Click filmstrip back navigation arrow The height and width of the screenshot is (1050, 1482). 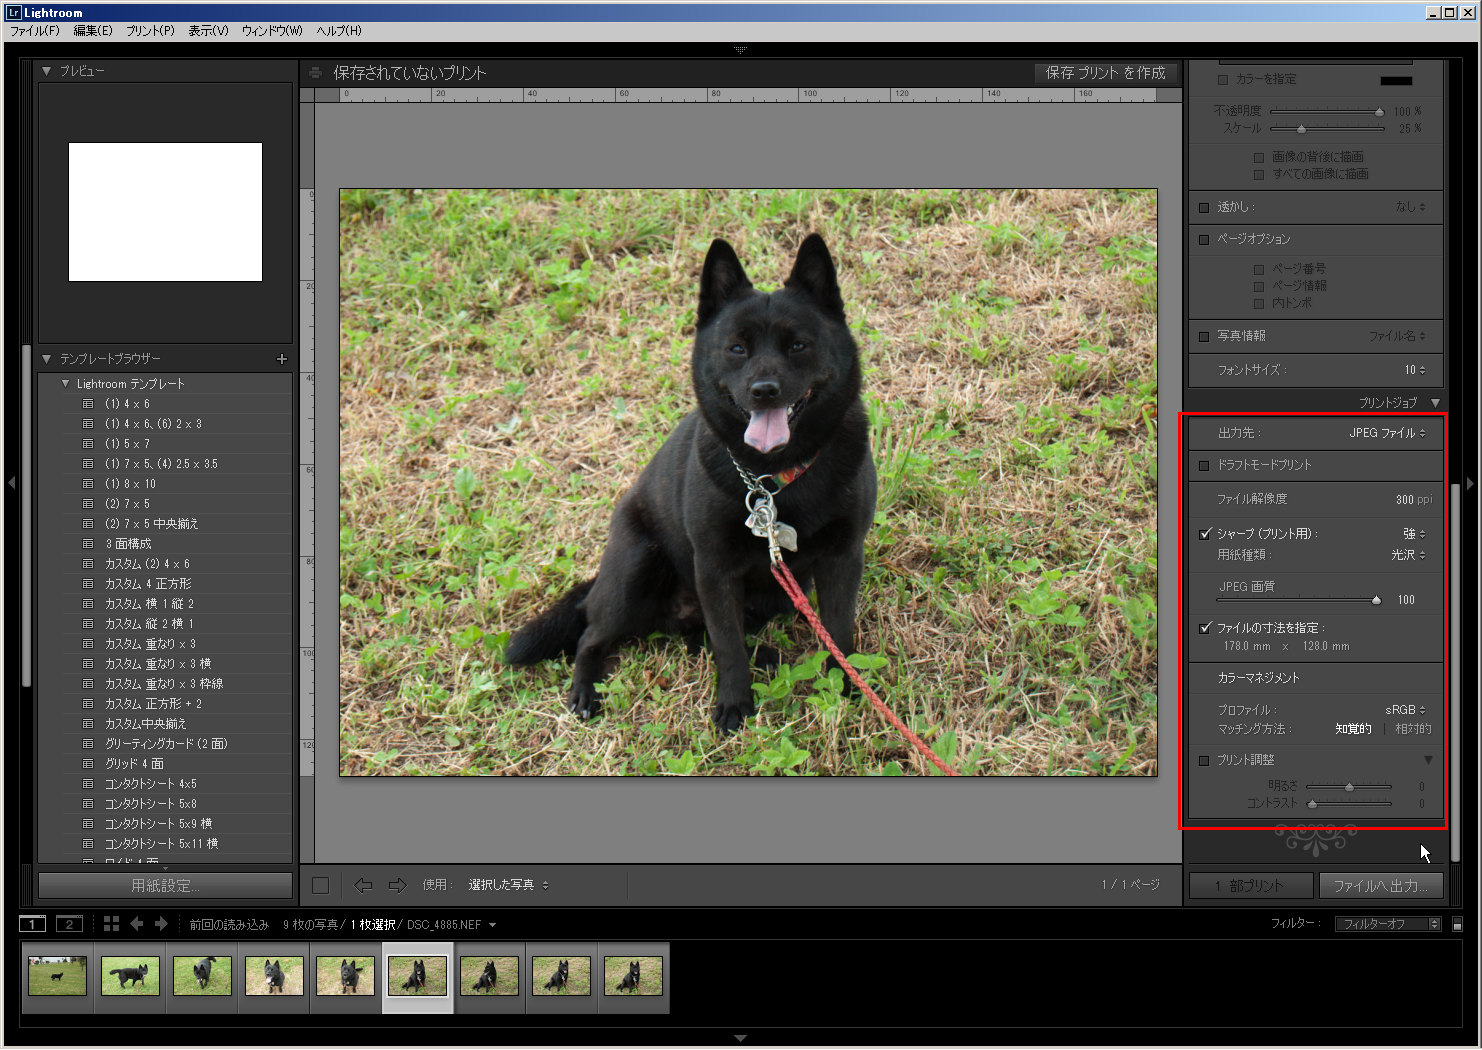point(137,924)
